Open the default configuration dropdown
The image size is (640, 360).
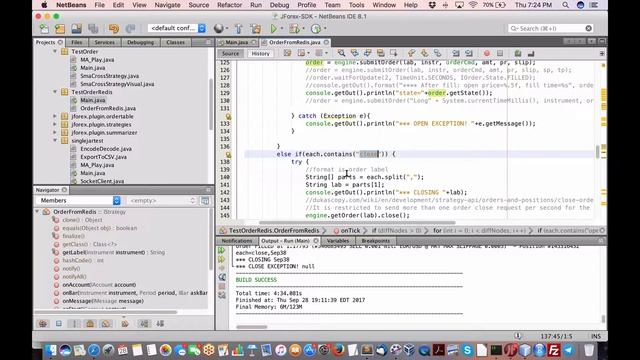(x=176, y=28)
